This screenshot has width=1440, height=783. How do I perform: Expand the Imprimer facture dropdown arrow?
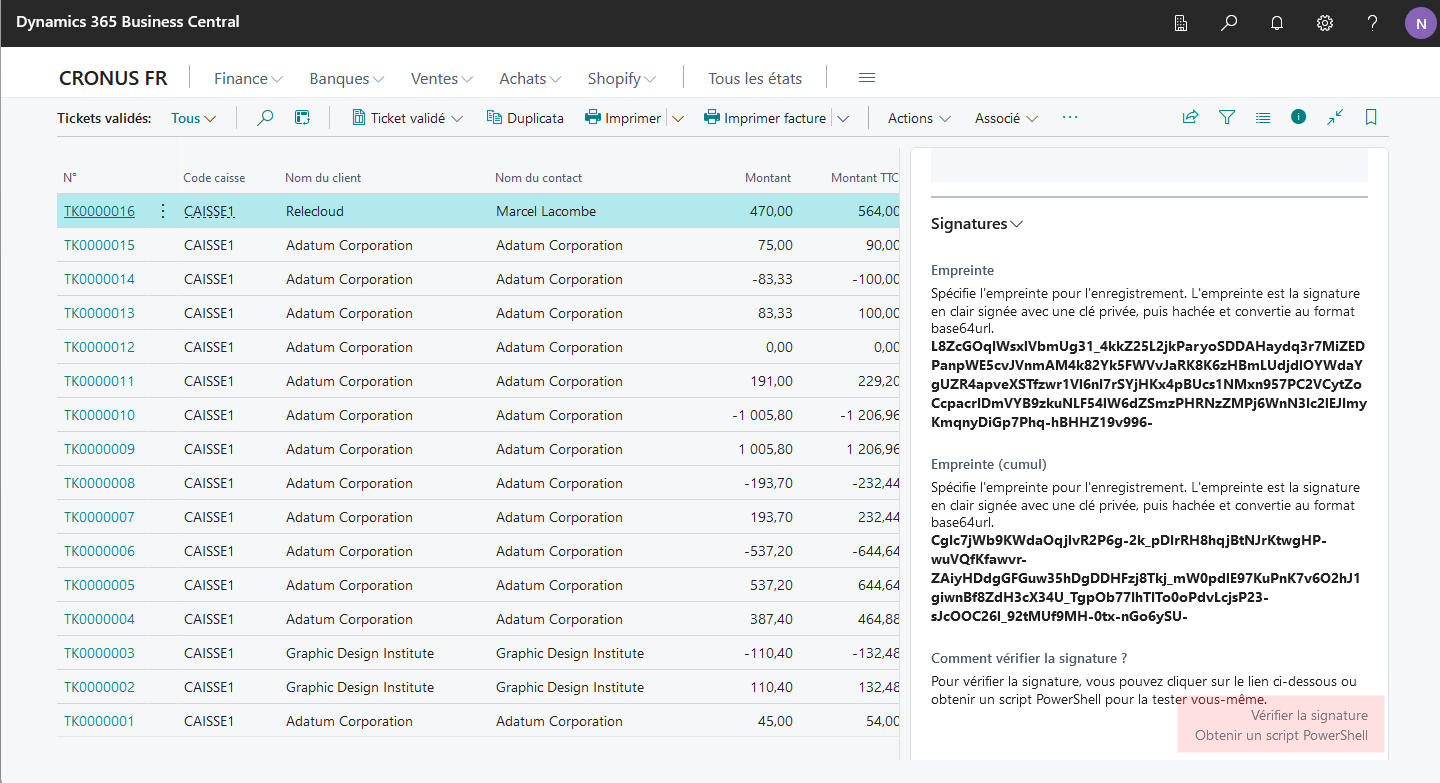(x=843, y=118)
